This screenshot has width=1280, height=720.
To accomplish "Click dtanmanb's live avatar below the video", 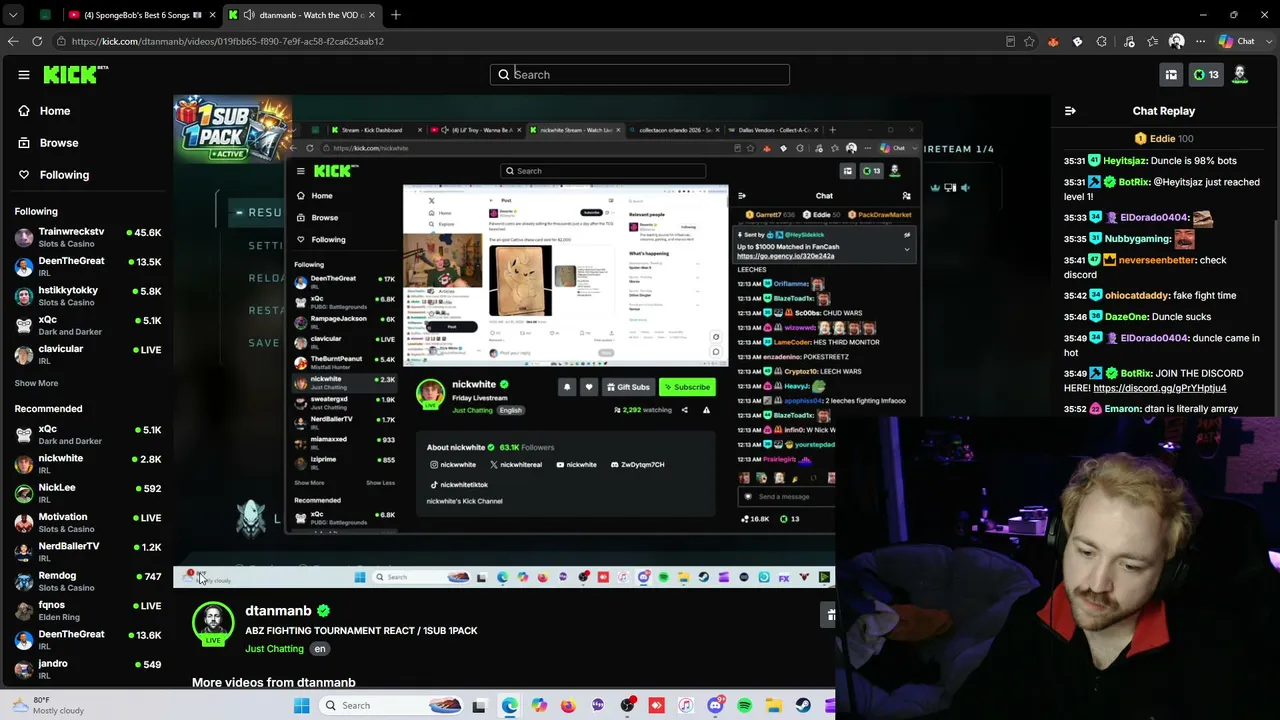I will 213,624.
